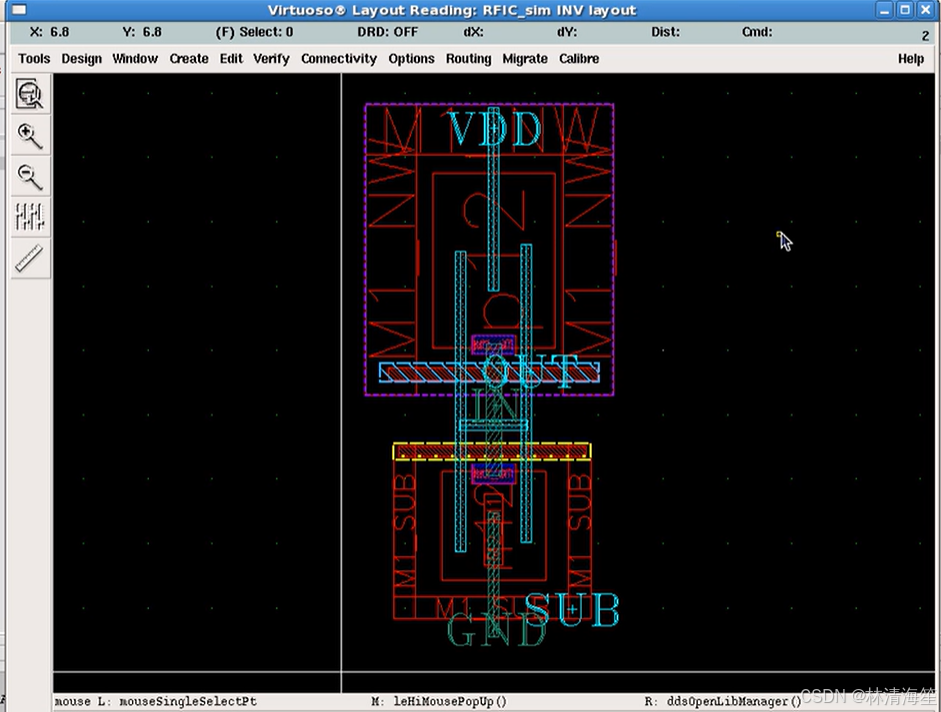Open the Create menu
The width and height of the screenshot is (941, 712).
[x=189, y=59]
